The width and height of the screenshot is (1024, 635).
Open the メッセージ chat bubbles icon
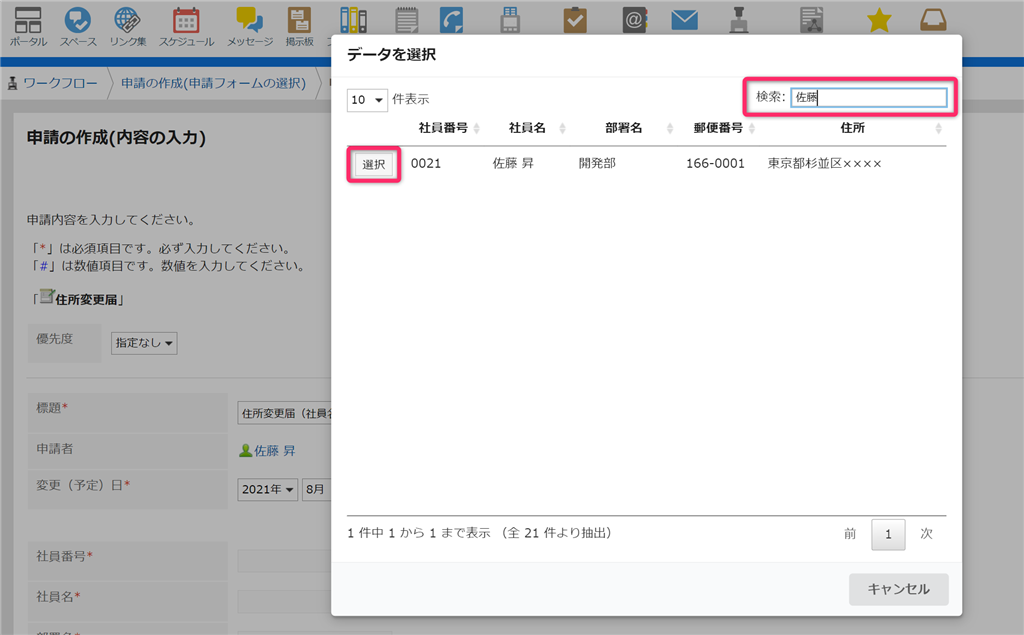coord(249,26)
